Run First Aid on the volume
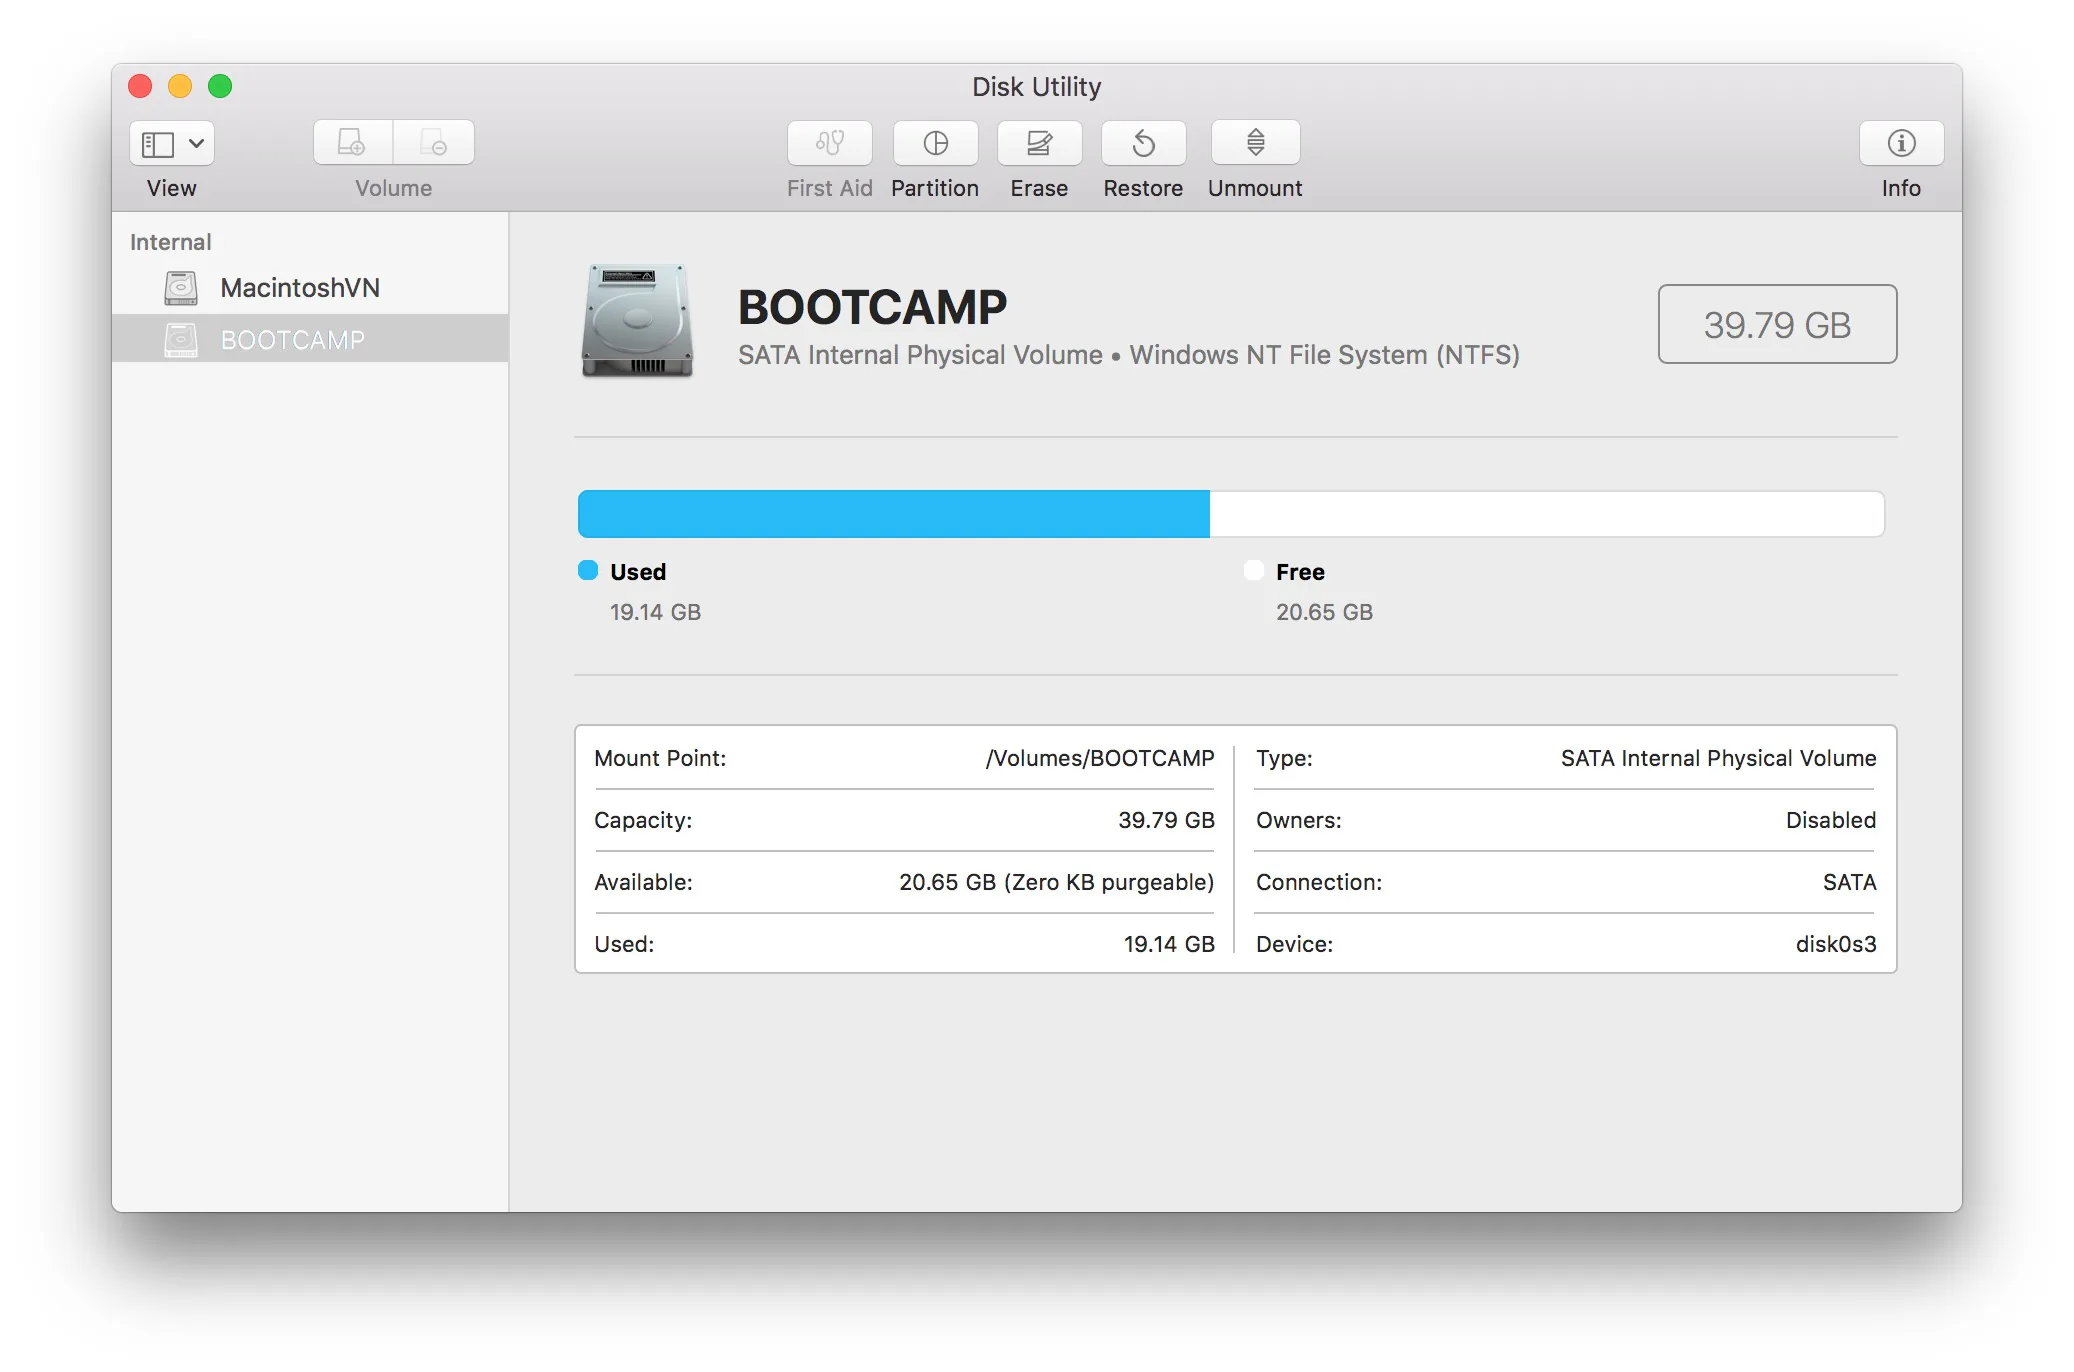The image size is (2074, 1372). tap(829, 143)
